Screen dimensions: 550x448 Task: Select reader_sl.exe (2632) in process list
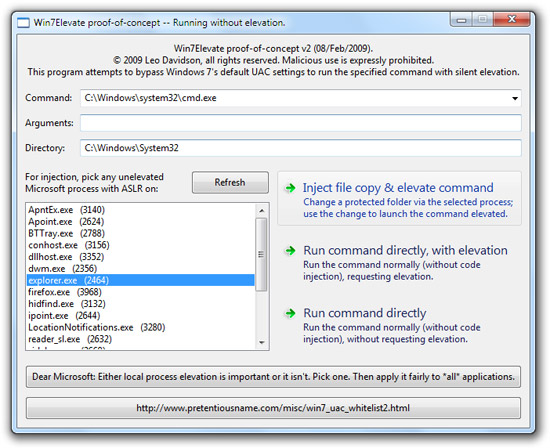click(141, 339)
